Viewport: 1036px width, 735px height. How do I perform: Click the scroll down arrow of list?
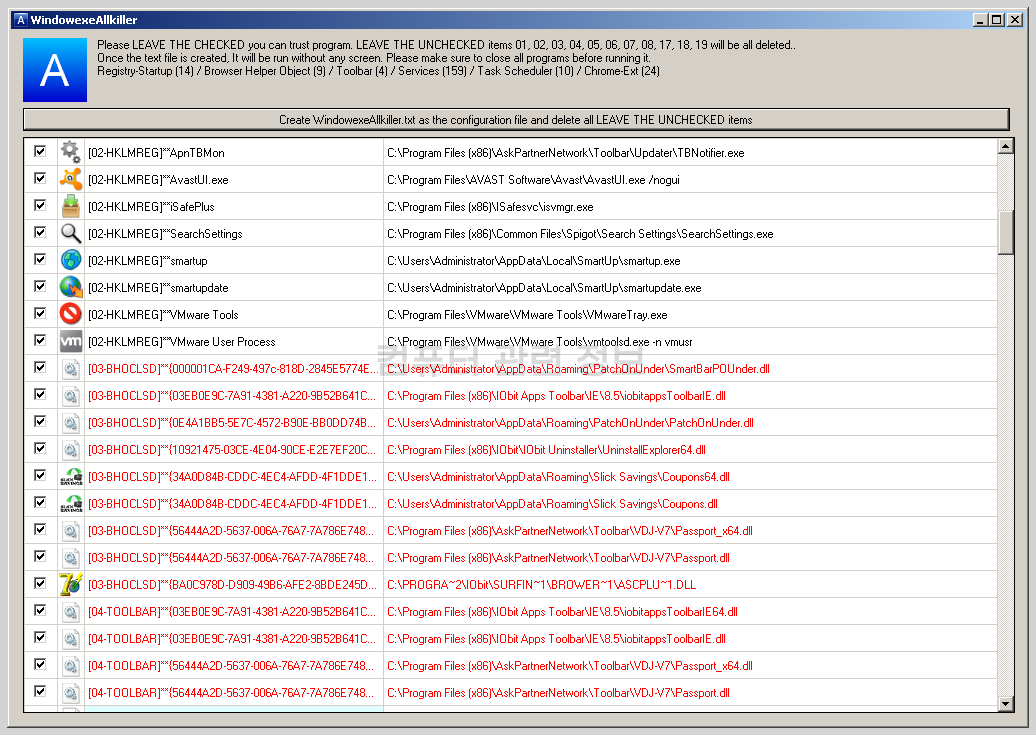click(x=1006, y=704)
